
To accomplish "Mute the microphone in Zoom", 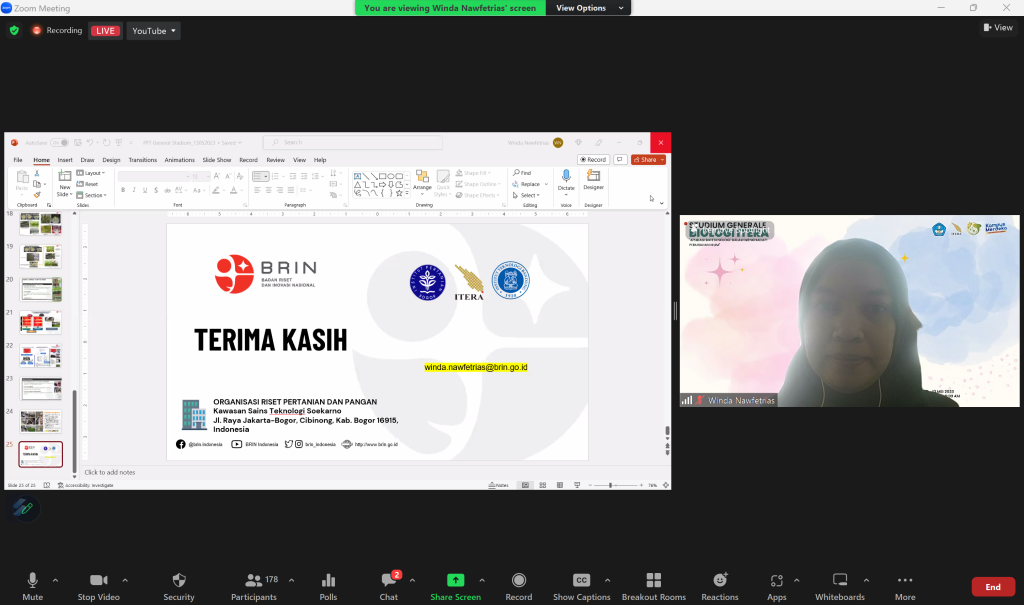I will pos(32,586).
